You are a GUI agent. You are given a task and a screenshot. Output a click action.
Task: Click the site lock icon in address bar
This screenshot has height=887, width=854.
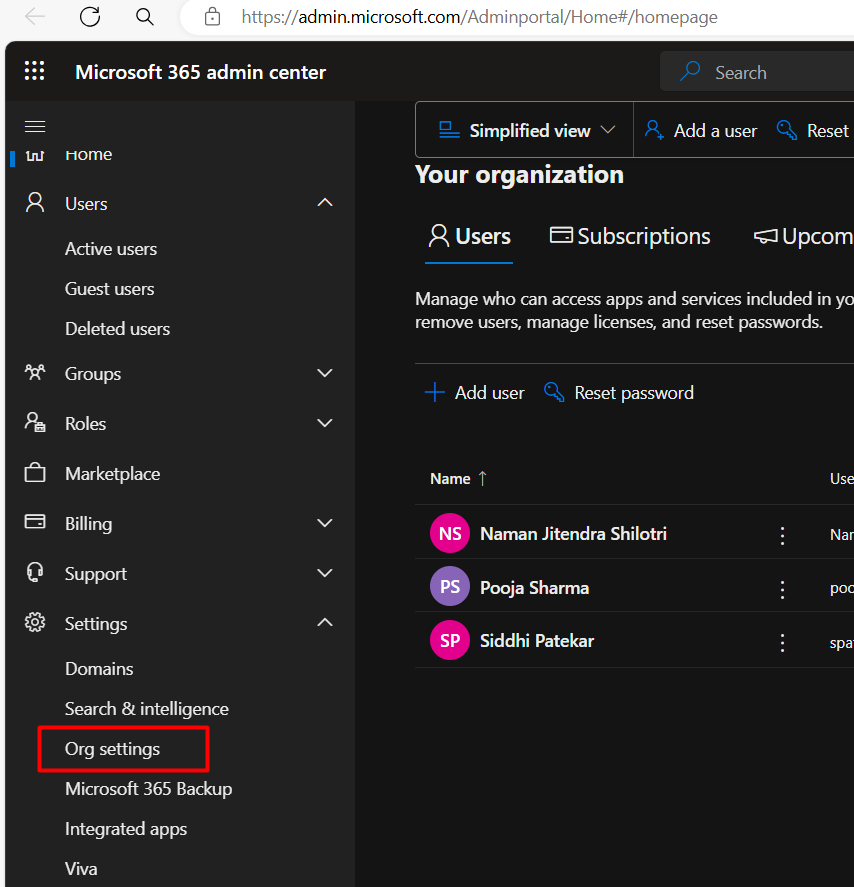point(212,17)
